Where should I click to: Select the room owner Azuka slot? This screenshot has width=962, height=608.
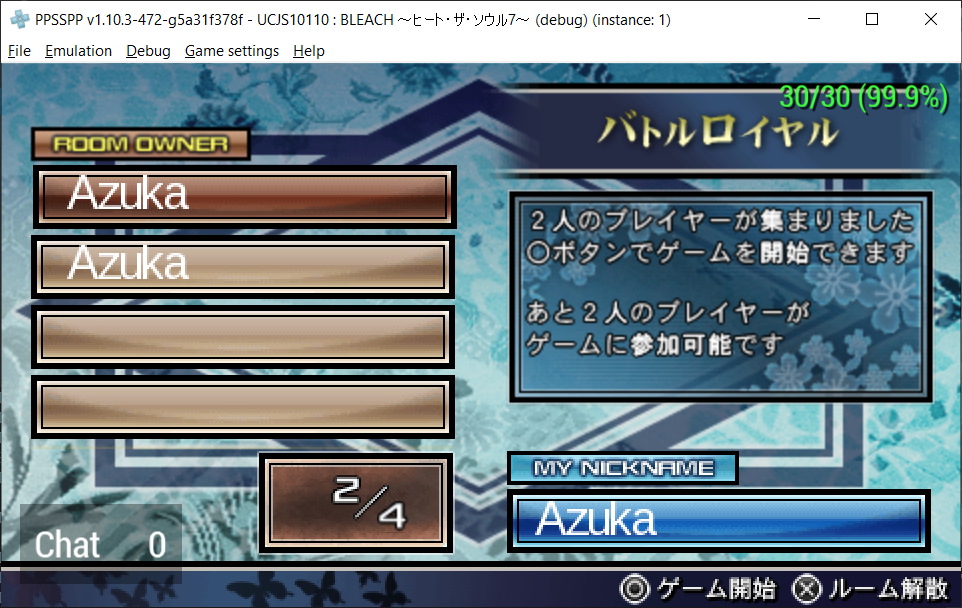[243, 196]
